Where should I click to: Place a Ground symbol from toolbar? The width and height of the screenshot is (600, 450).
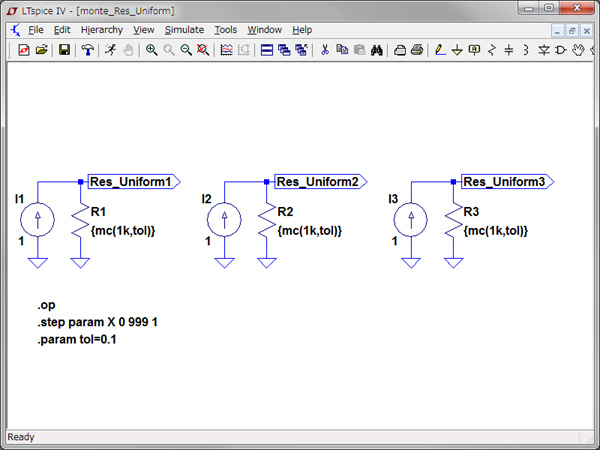tap(456, 50)
